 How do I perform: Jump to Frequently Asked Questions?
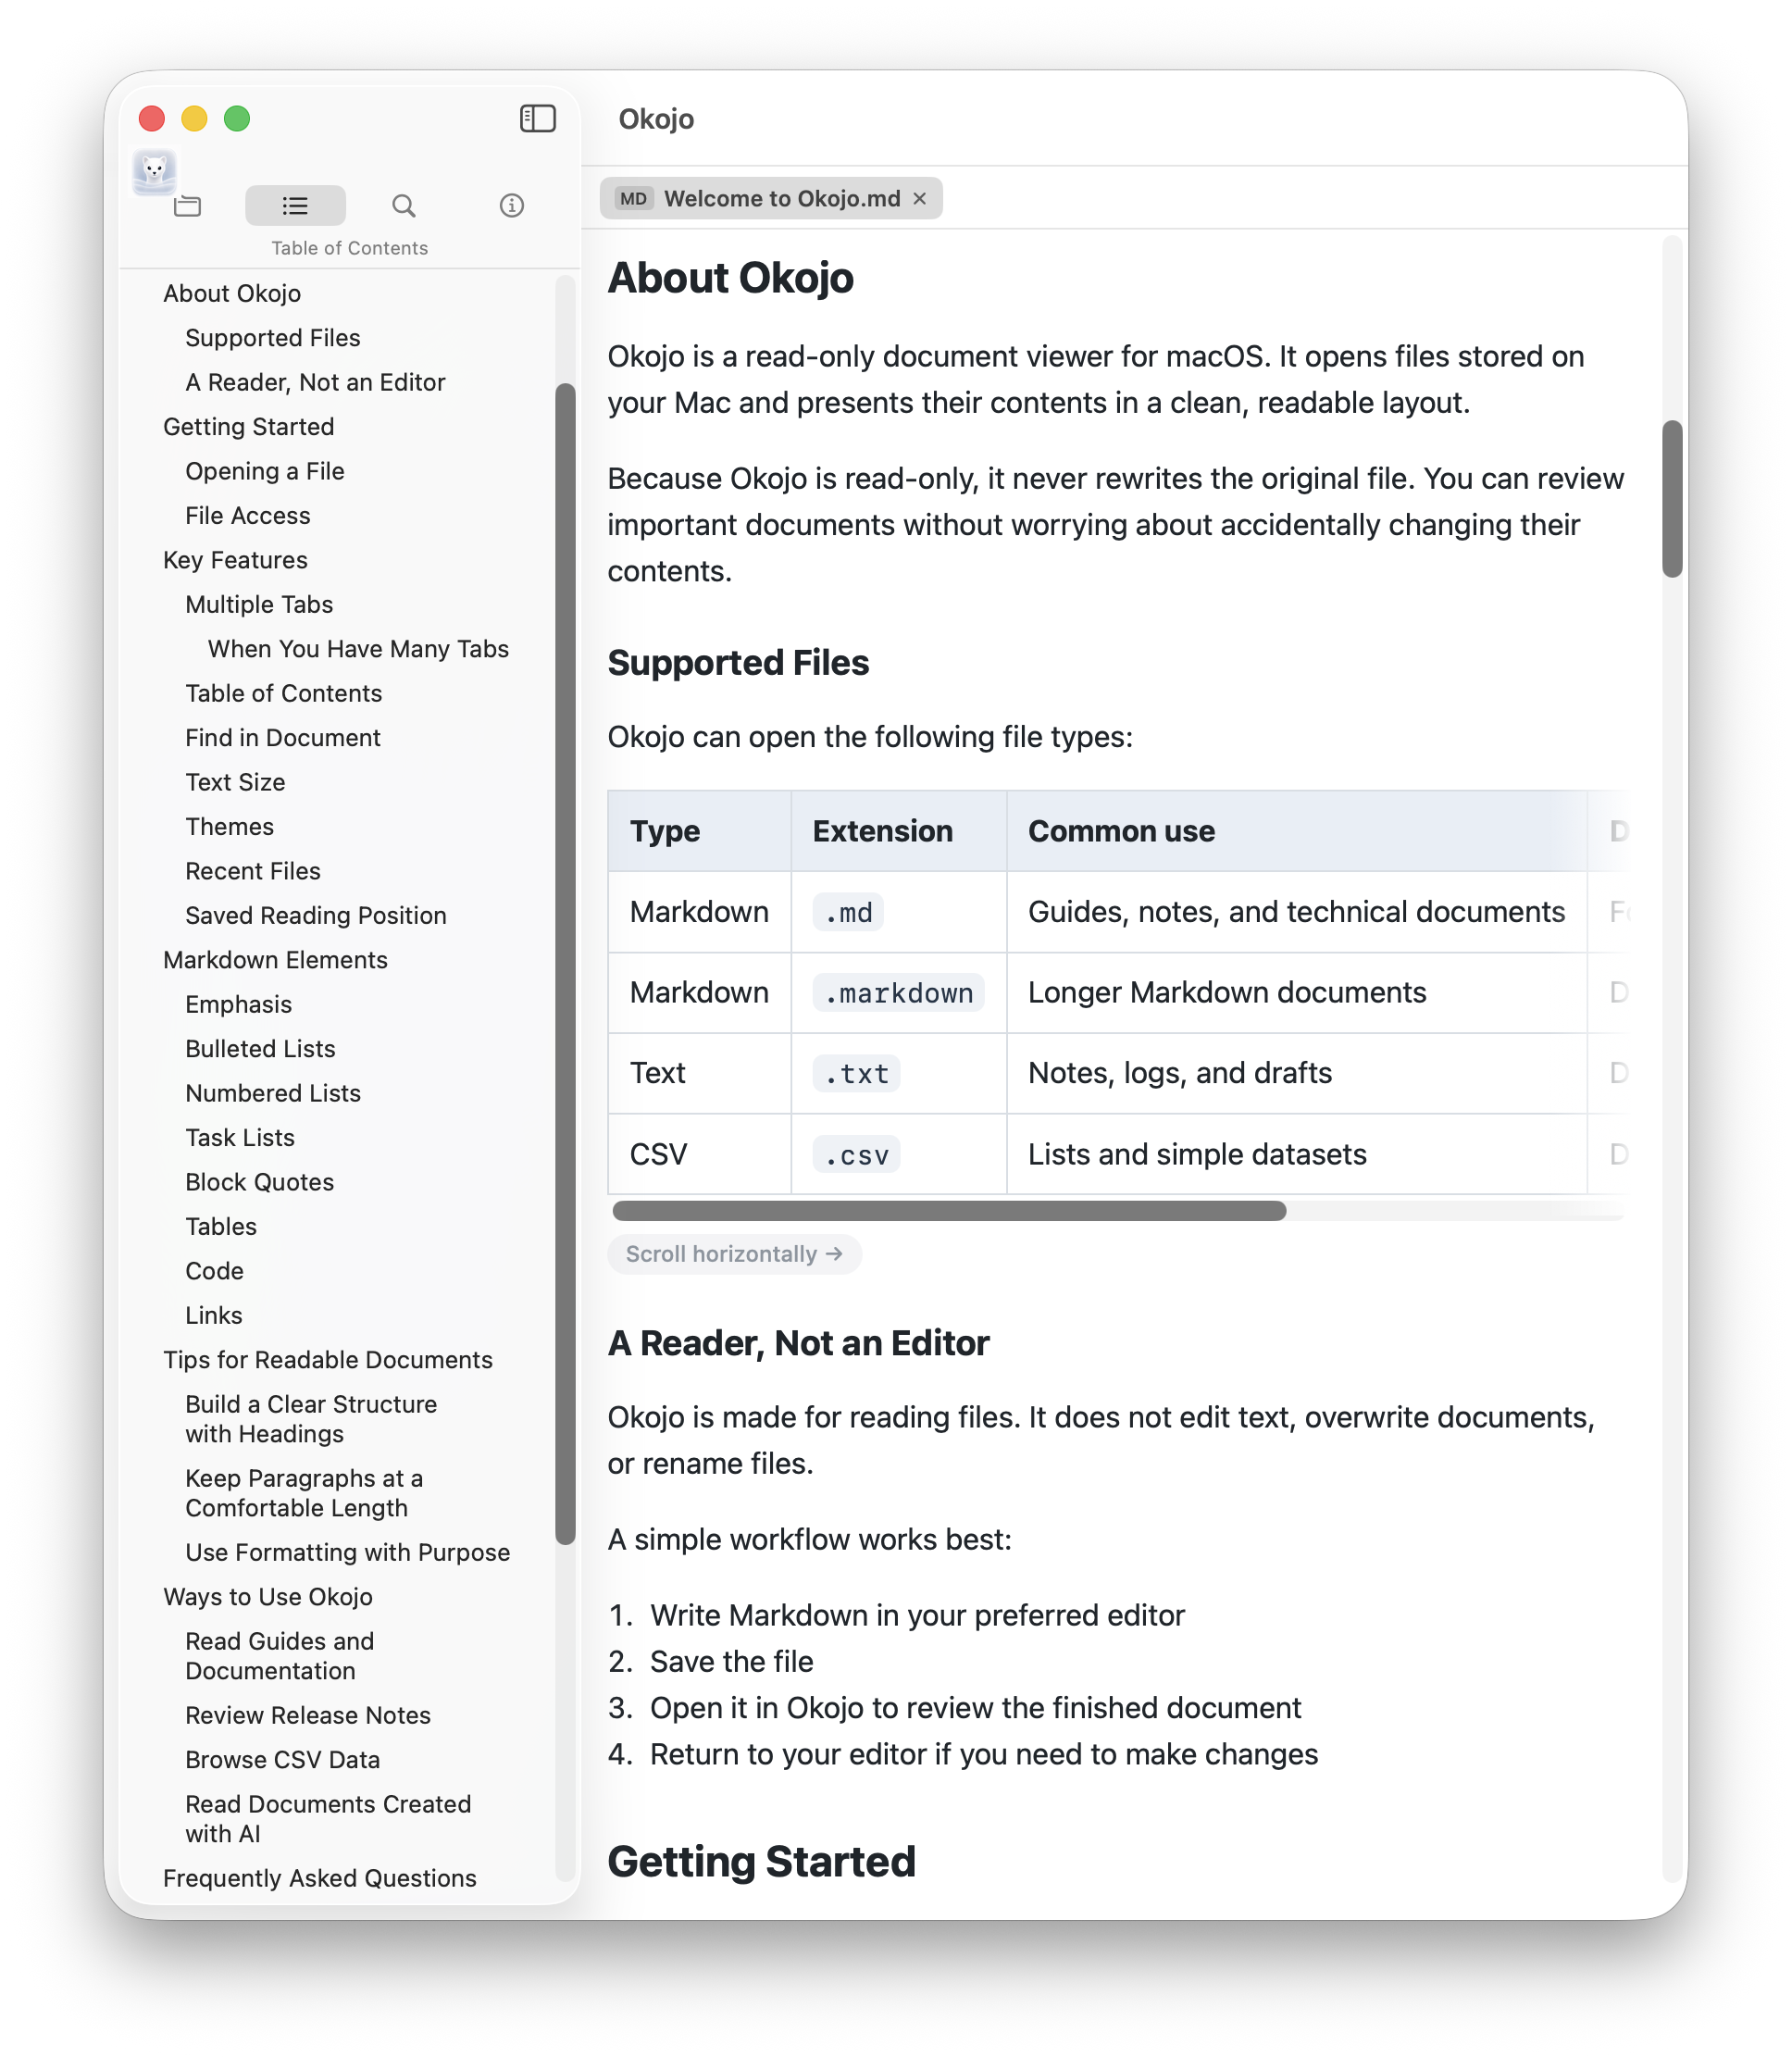click(320, 1879)
